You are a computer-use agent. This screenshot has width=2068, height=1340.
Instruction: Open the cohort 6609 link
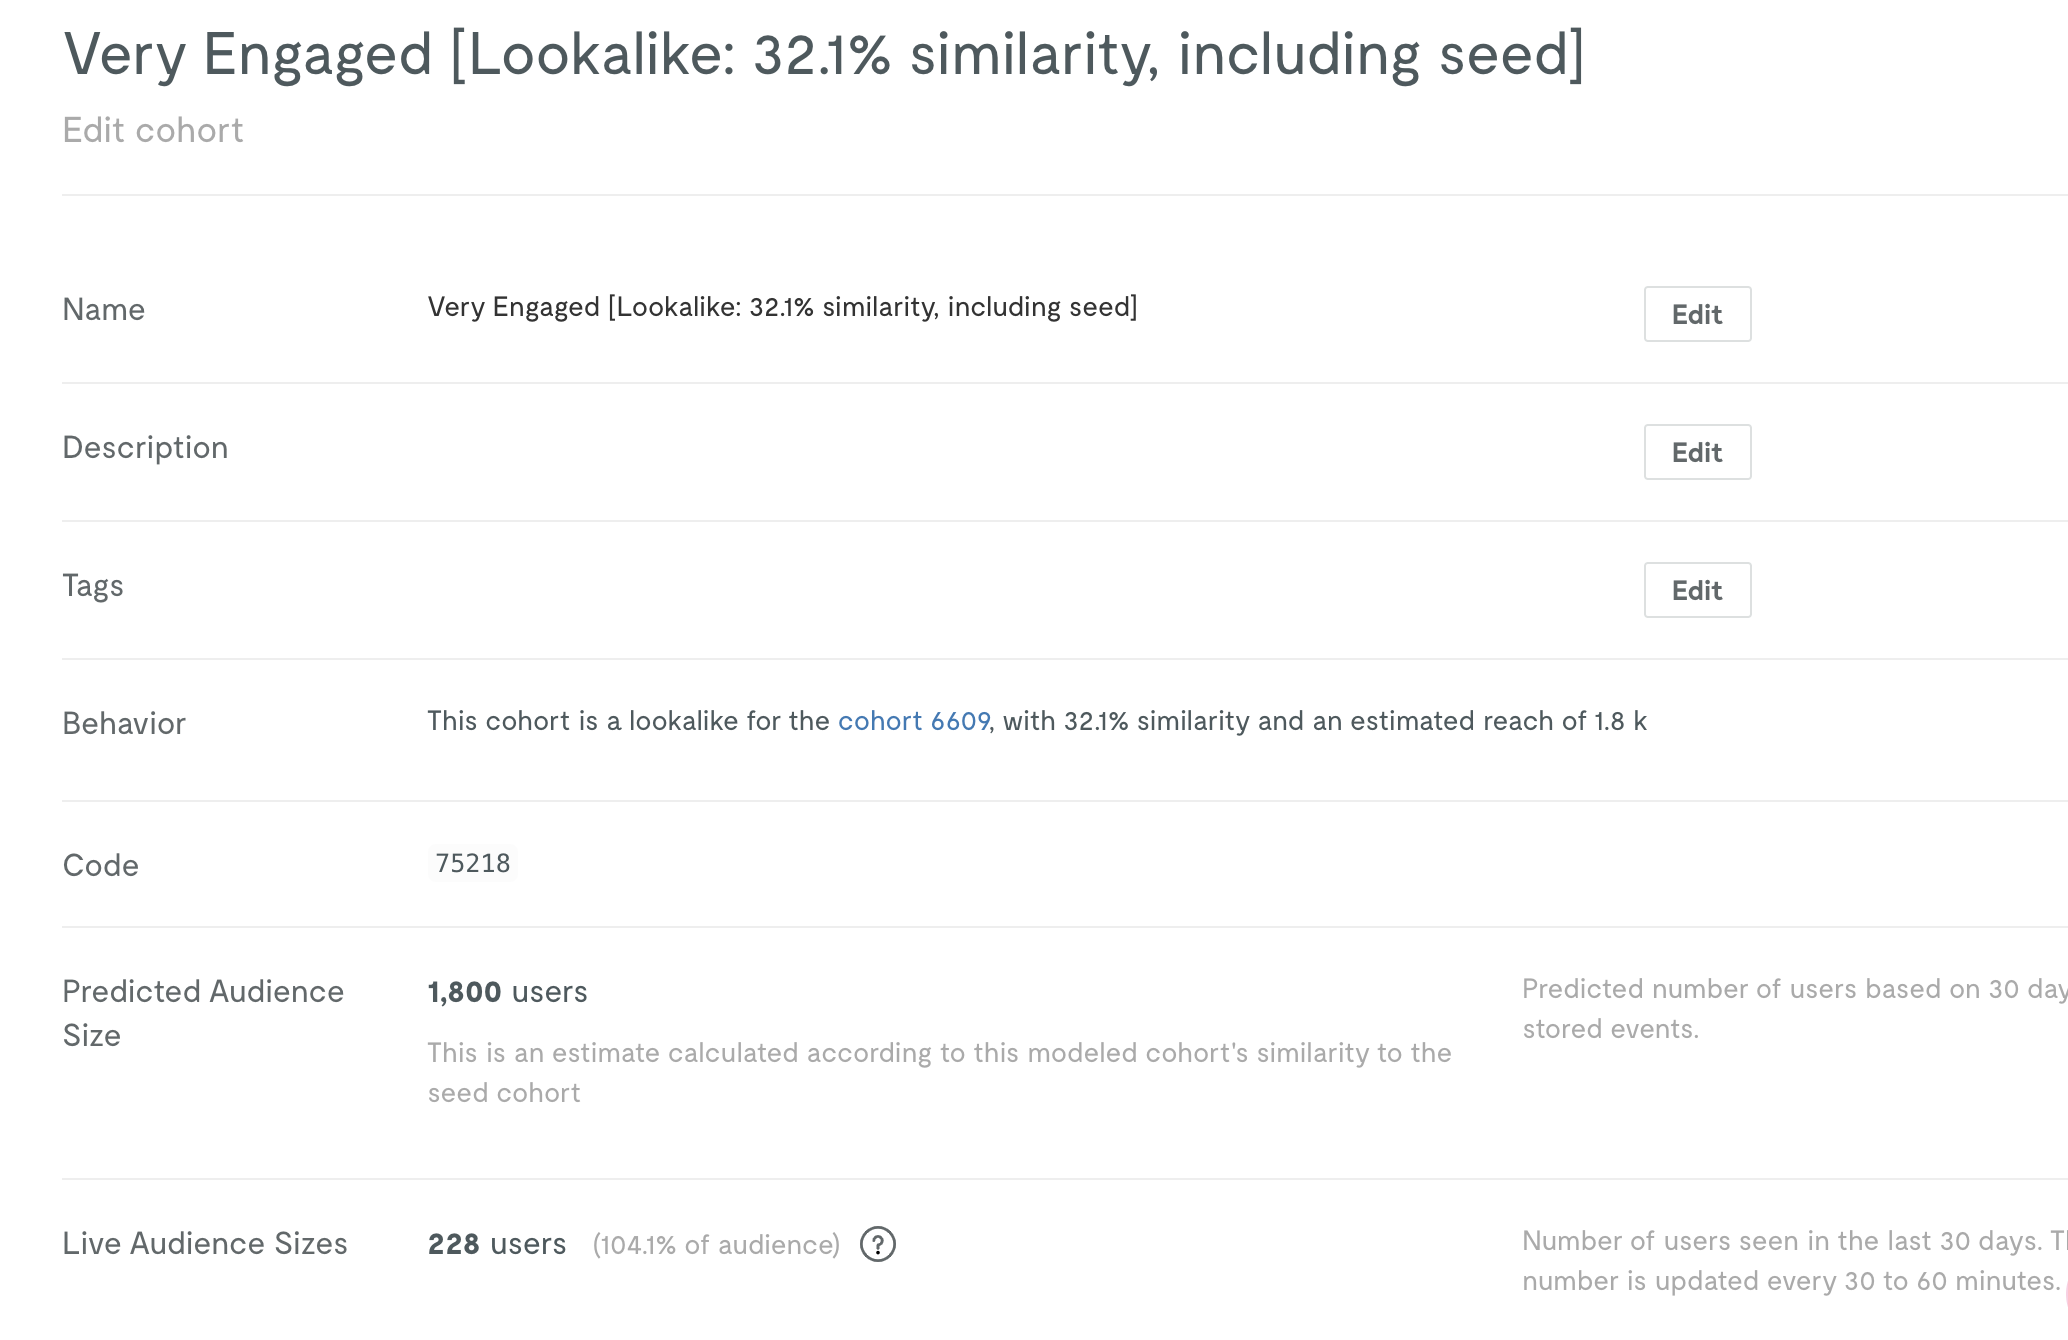(x=913, y=721)
